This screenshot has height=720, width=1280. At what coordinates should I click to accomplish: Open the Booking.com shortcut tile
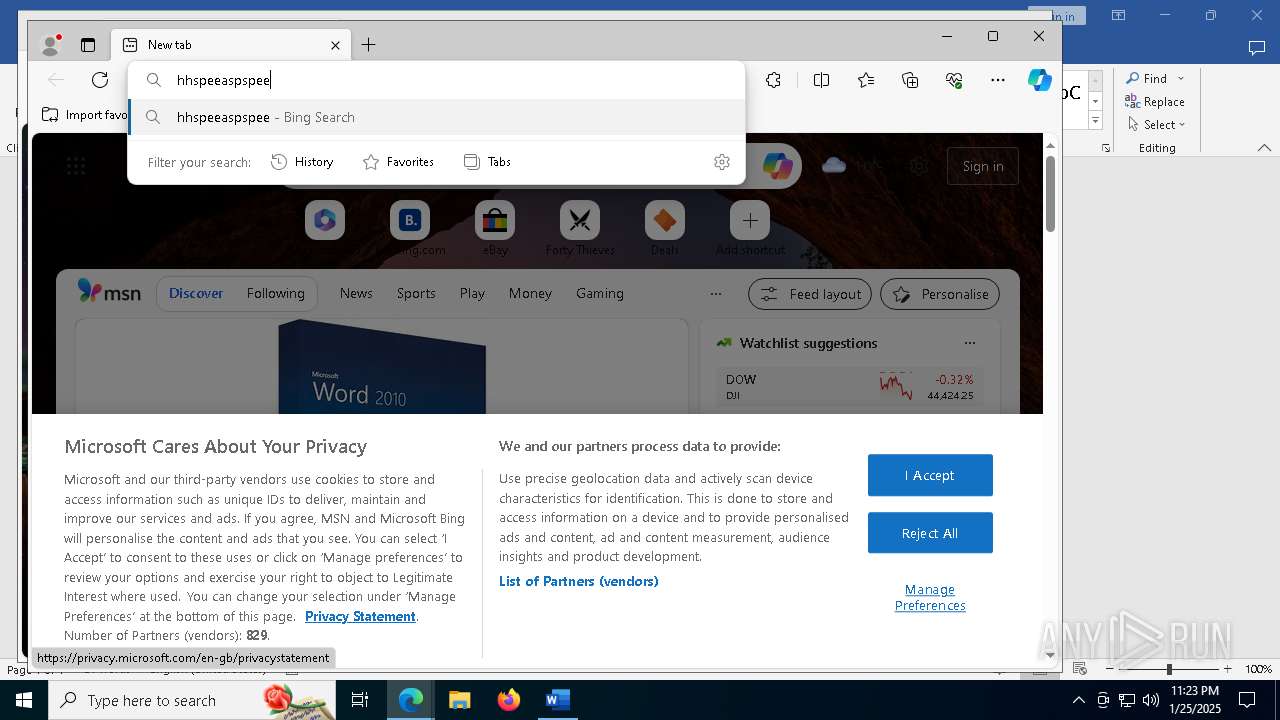coord(410,221)
